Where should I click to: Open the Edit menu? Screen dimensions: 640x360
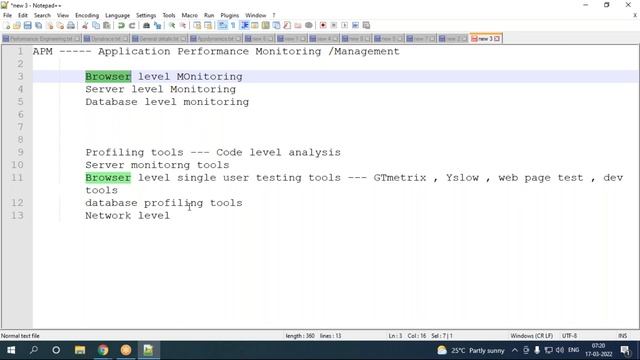click(x=22, y=15)
